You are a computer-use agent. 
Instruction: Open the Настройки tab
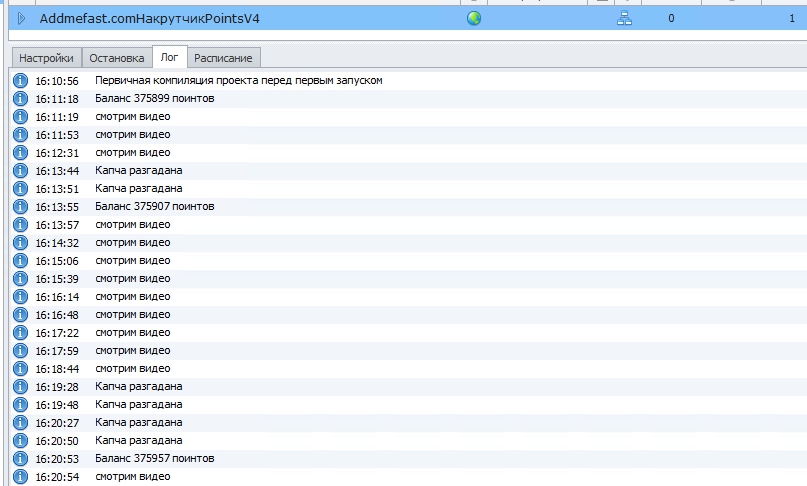point(46,58)
